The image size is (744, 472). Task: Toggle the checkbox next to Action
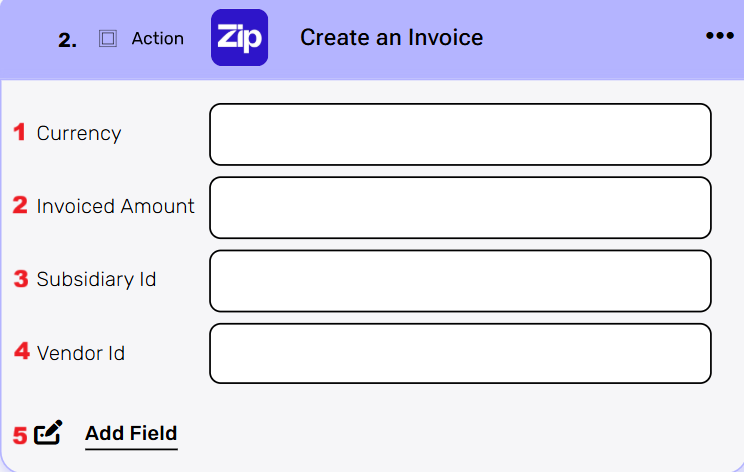pos(108,39)
